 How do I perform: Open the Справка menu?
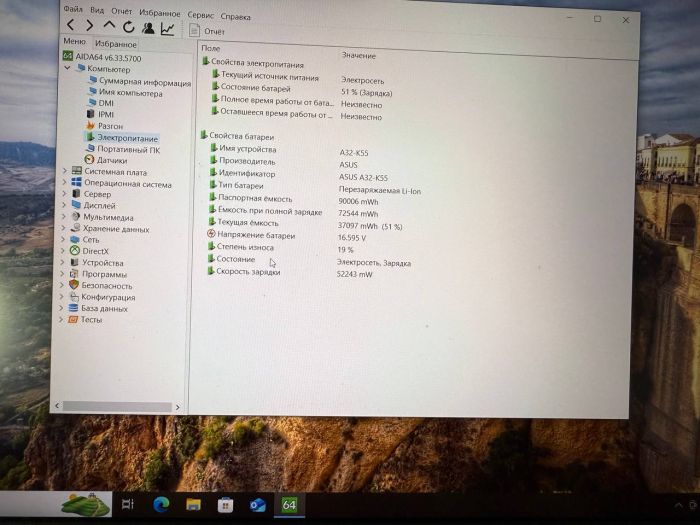[235, 17]
